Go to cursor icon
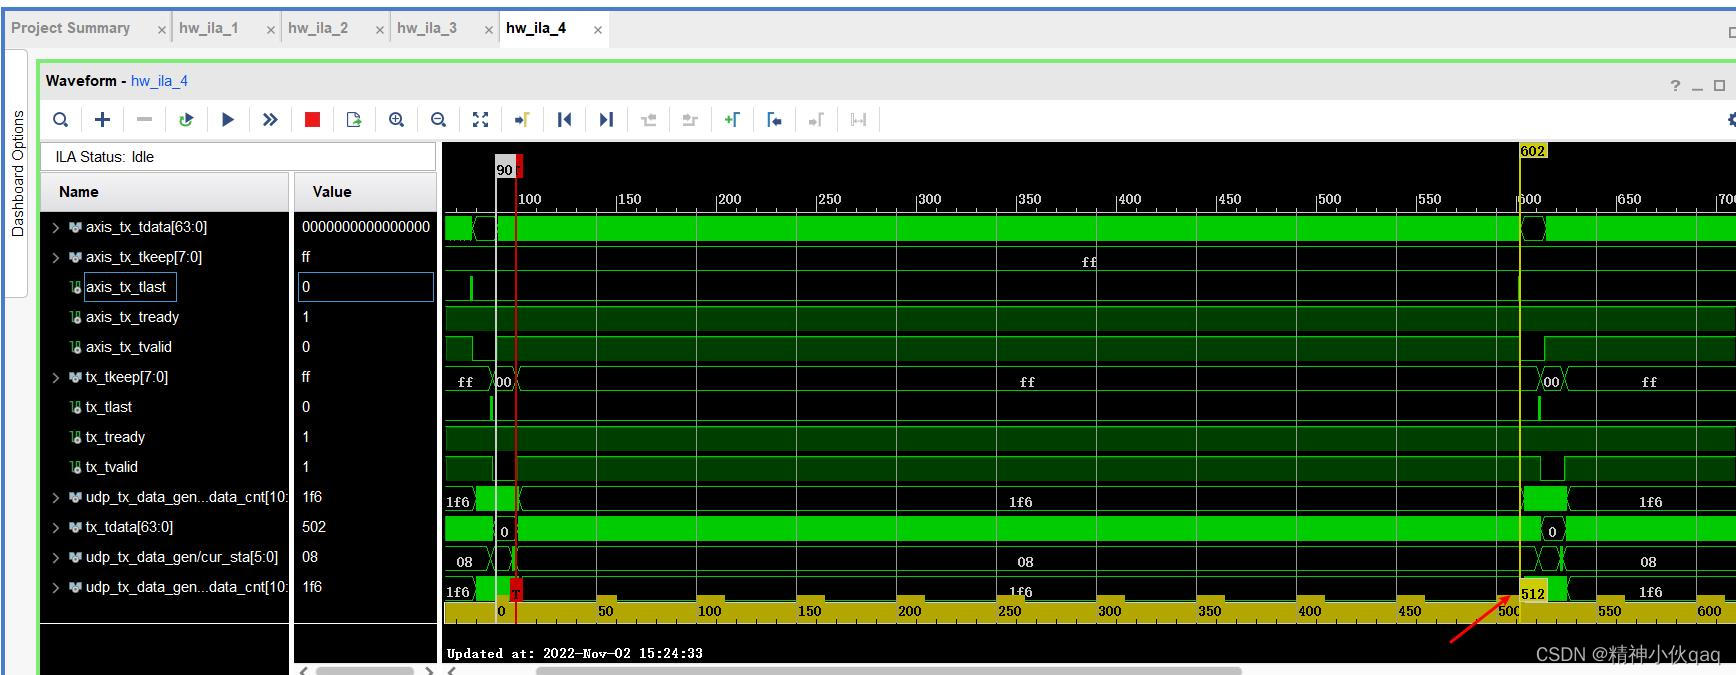 click(522, 120)
